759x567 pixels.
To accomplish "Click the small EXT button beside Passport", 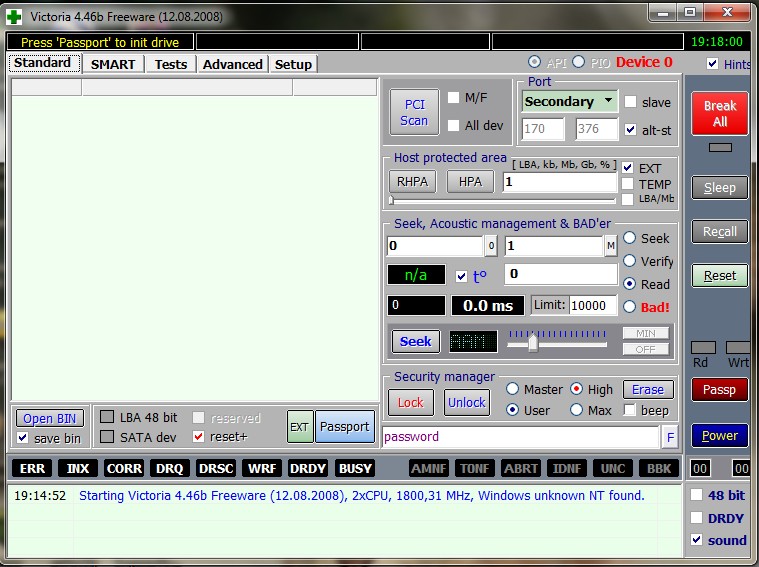I will click(x=299, y=427).
